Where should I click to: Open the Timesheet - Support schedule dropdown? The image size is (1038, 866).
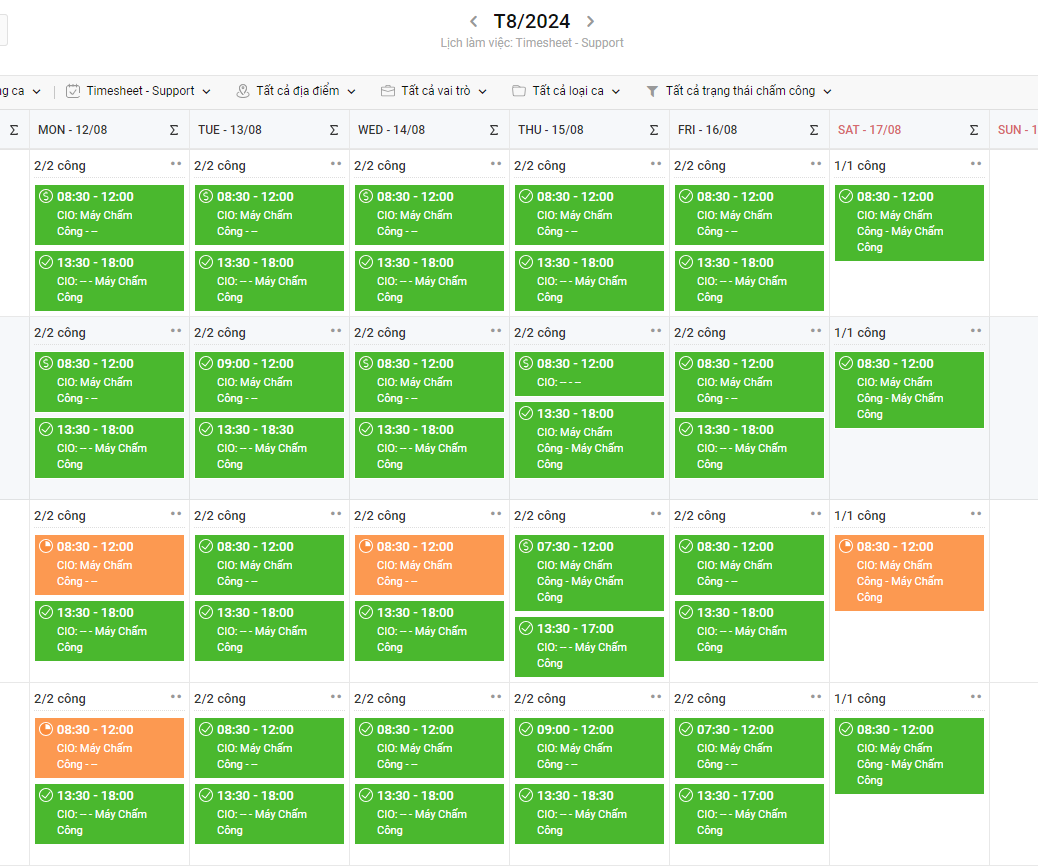click(138, 91)
